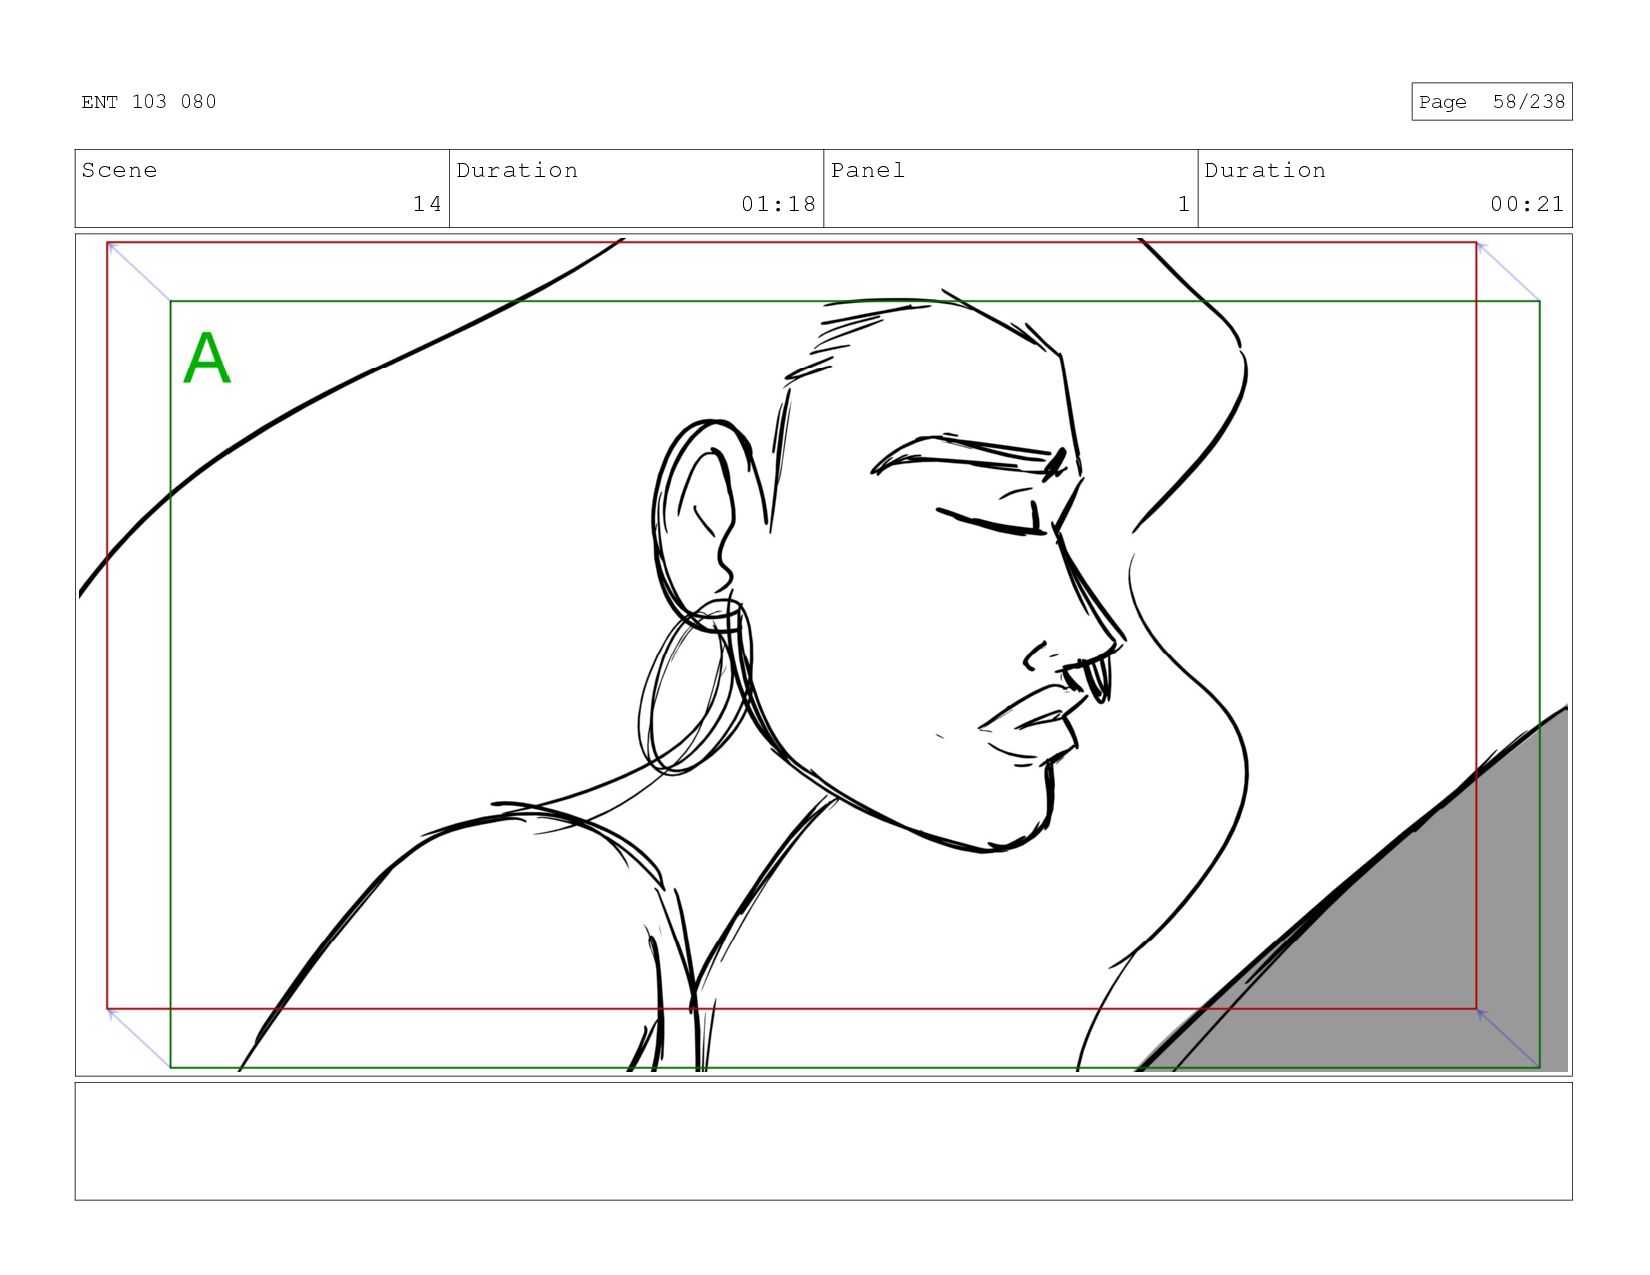Click the panel number '1'
1650x1275 pixels.
pos(1184,204)
